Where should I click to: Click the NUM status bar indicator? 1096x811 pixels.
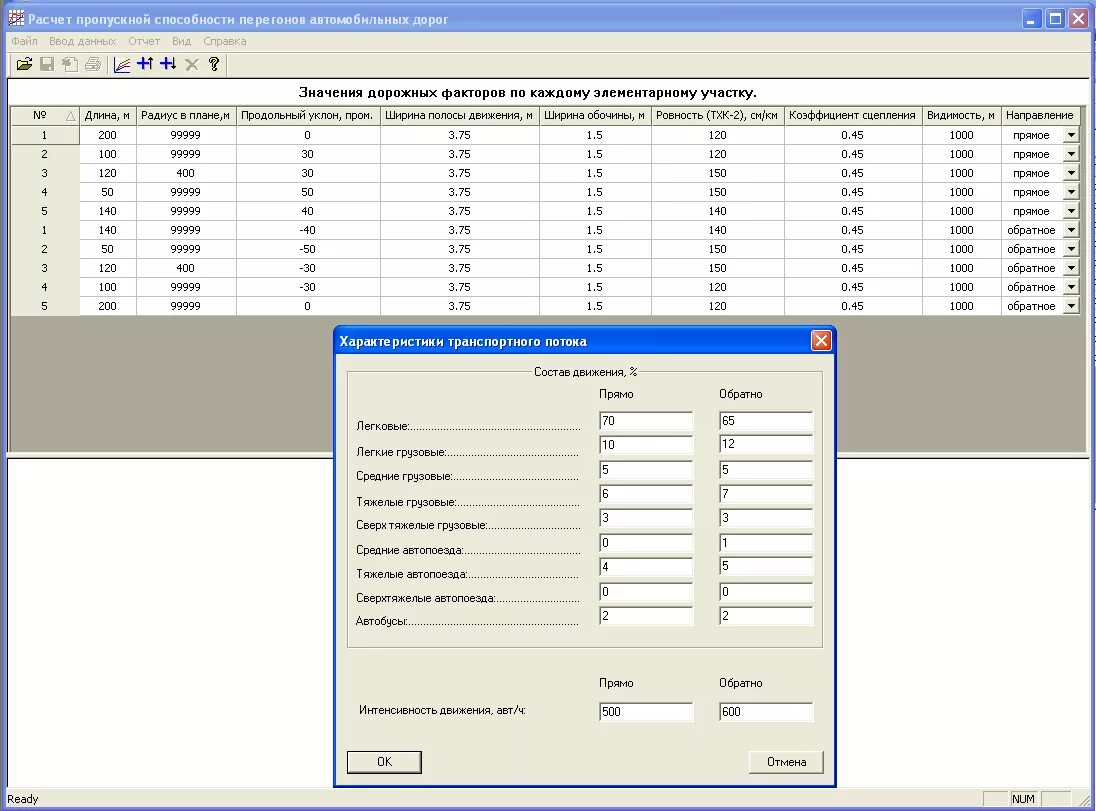click(1023, 799)
